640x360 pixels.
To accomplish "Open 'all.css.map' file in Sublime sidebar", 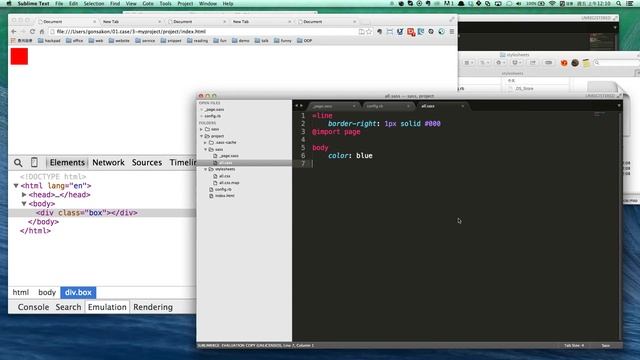I will point(228,183).
